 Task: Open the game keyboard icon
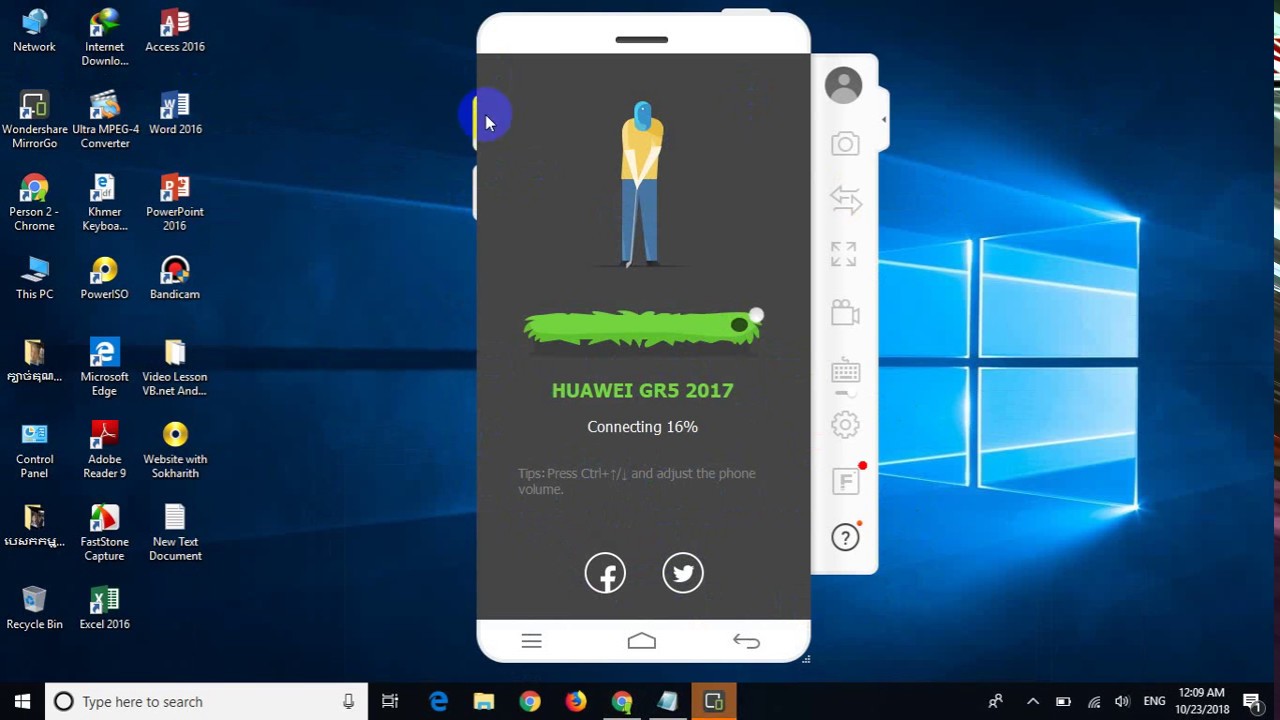click(845, 372)
